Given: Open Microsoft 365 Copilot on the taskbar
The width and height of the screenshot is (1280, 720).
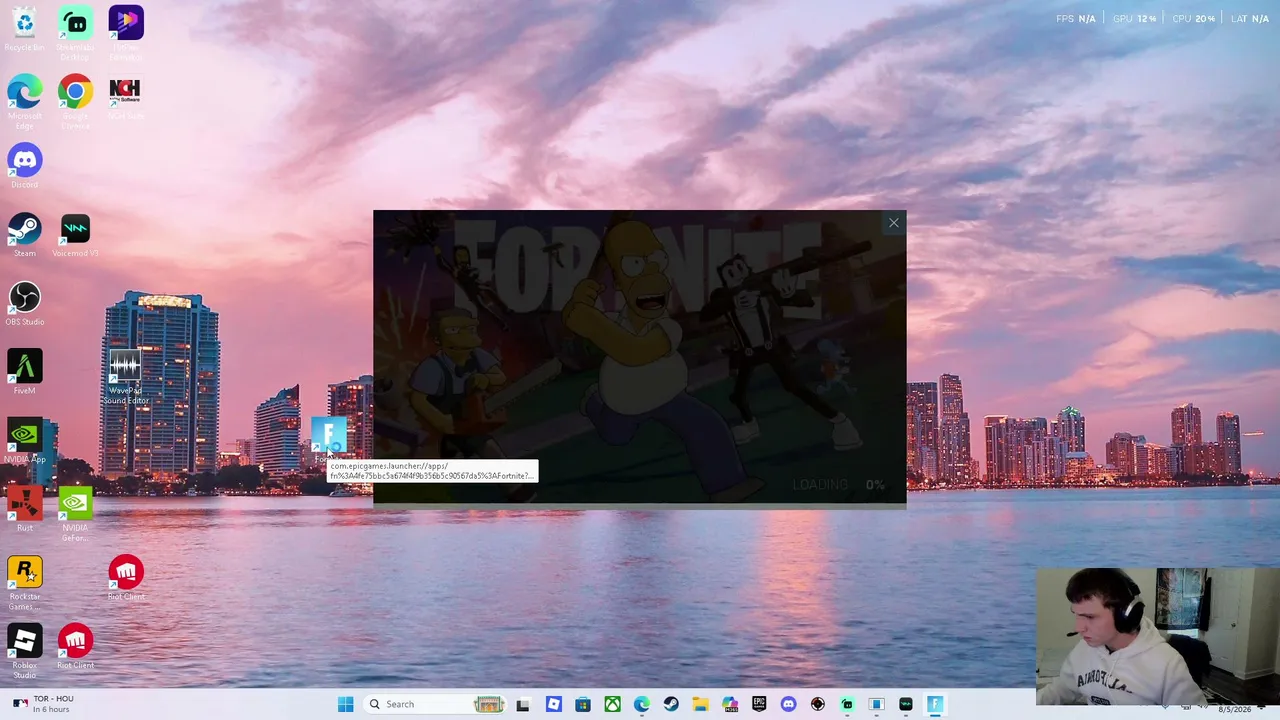Looking at the screenshot, I should [730, 704].
